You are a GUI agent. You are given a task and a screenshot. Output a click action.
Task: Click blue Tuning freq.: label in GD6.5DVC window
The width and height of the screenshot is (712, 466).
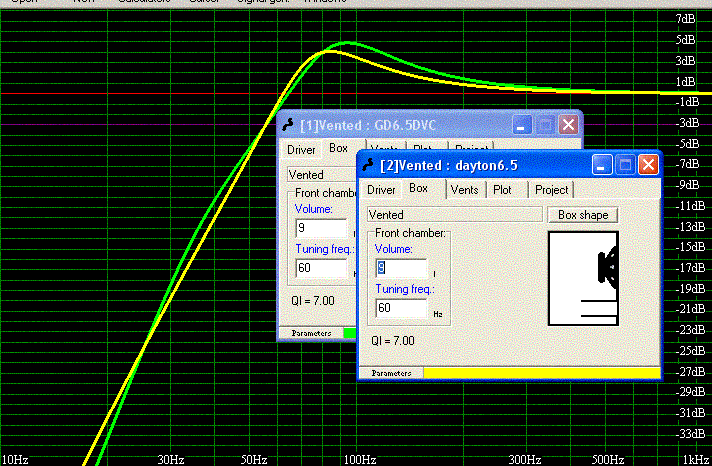(325, 249)
